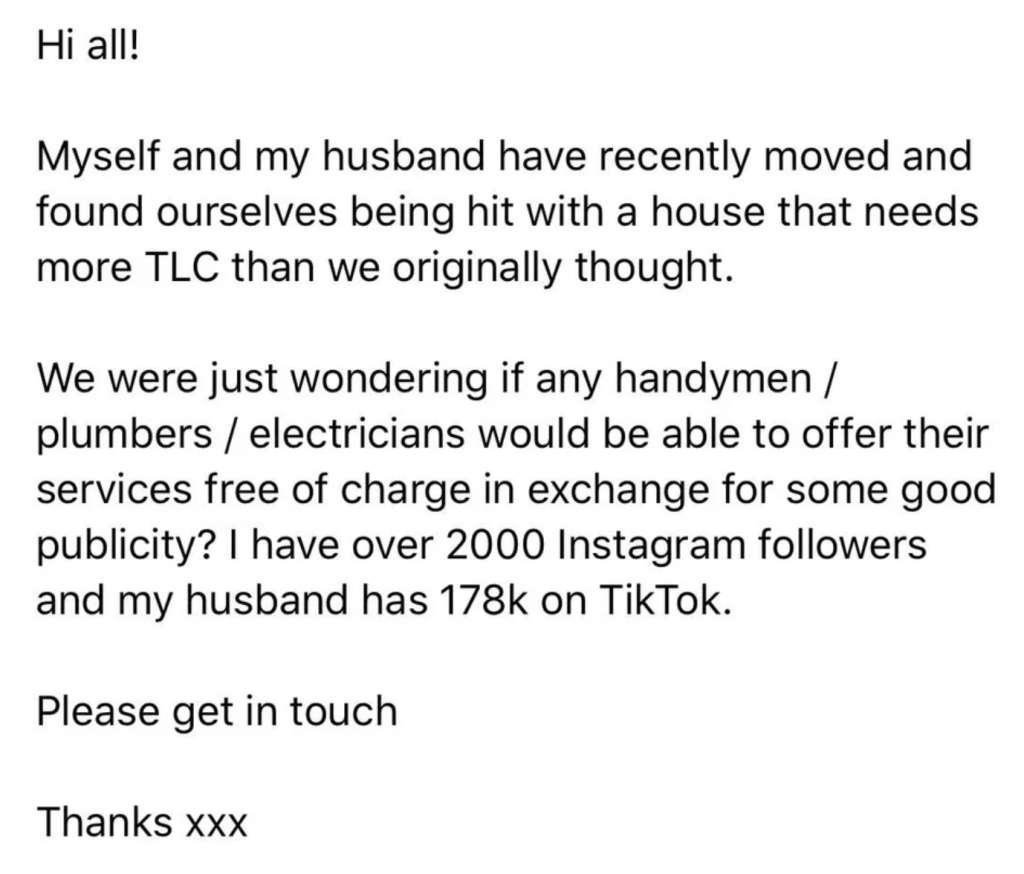Click the word 'Instagram'
This screenshot has height=874, width=1024.
[652, 547]
